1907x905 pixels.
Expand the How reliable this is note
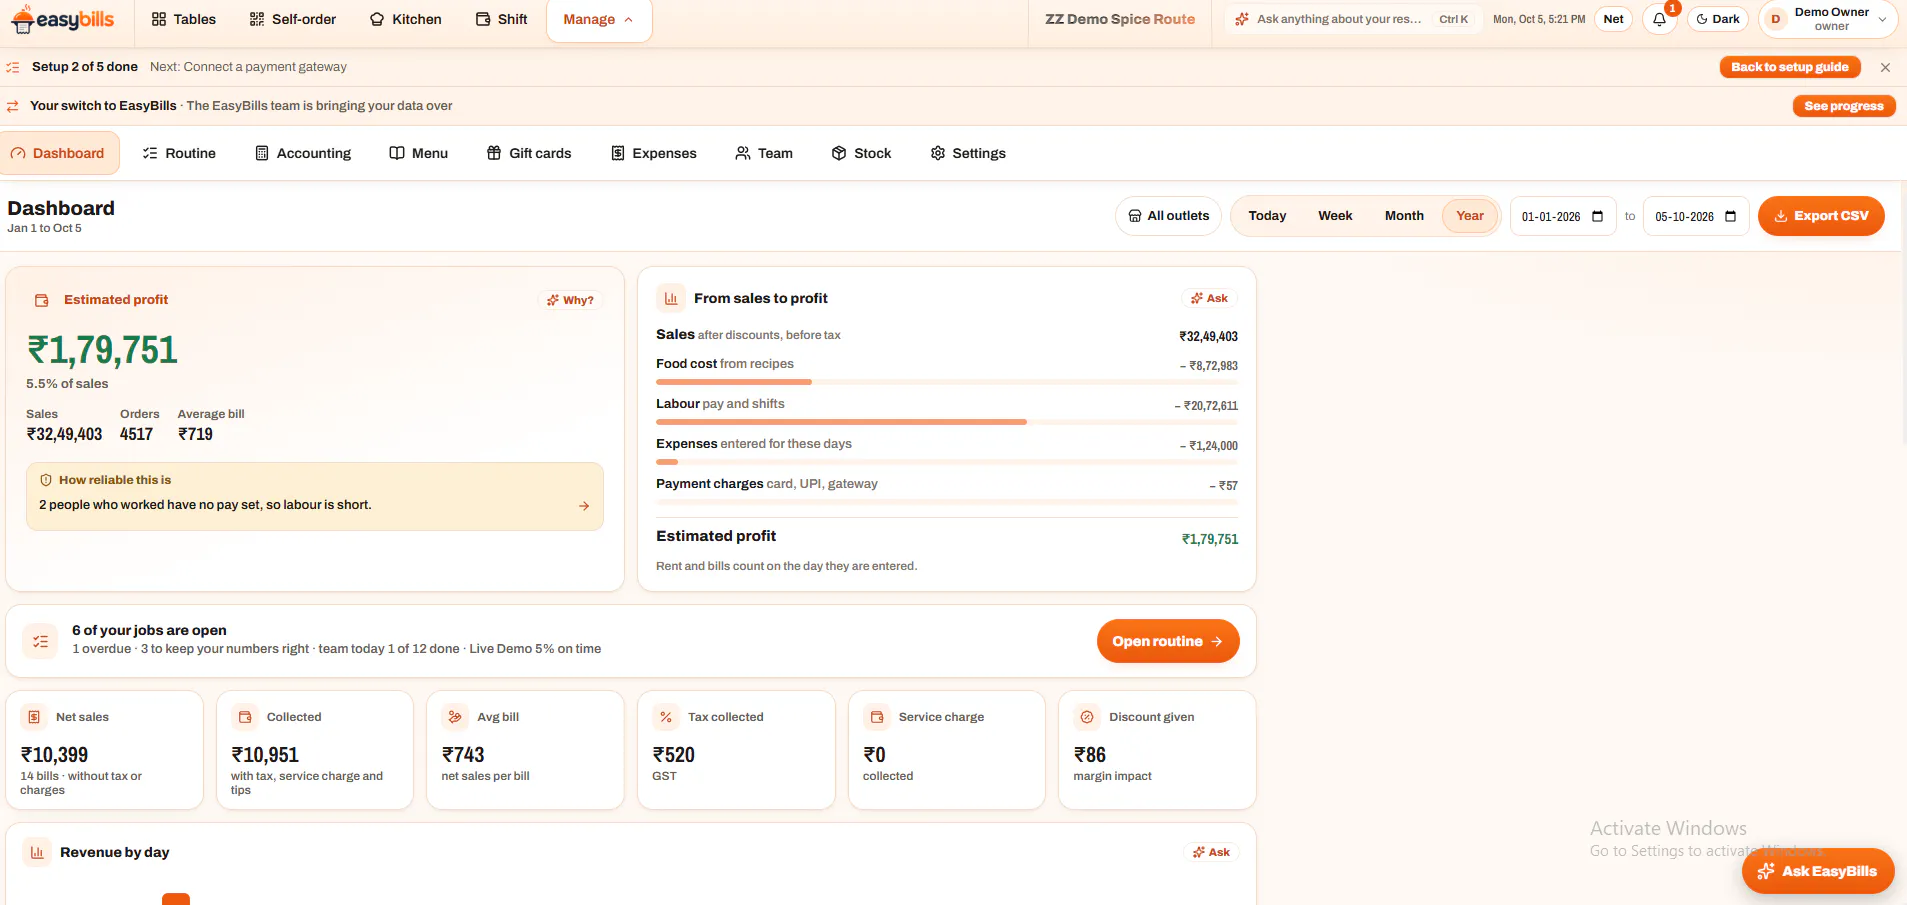coord(315,496)
